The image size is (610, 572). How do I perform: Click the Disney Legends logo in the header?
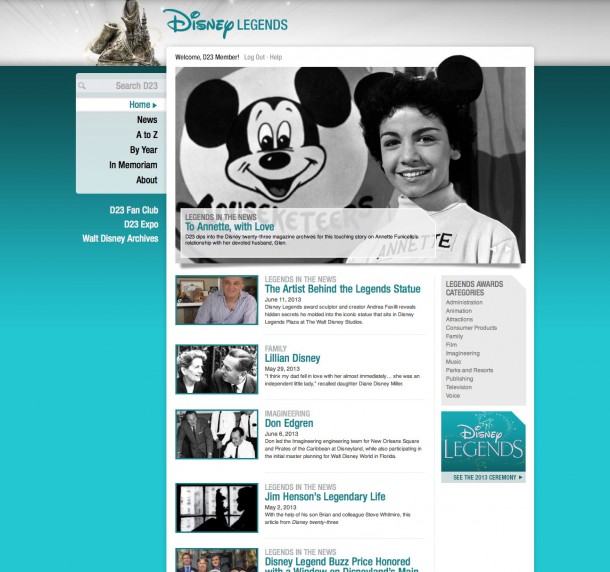[x=225, y=24]
